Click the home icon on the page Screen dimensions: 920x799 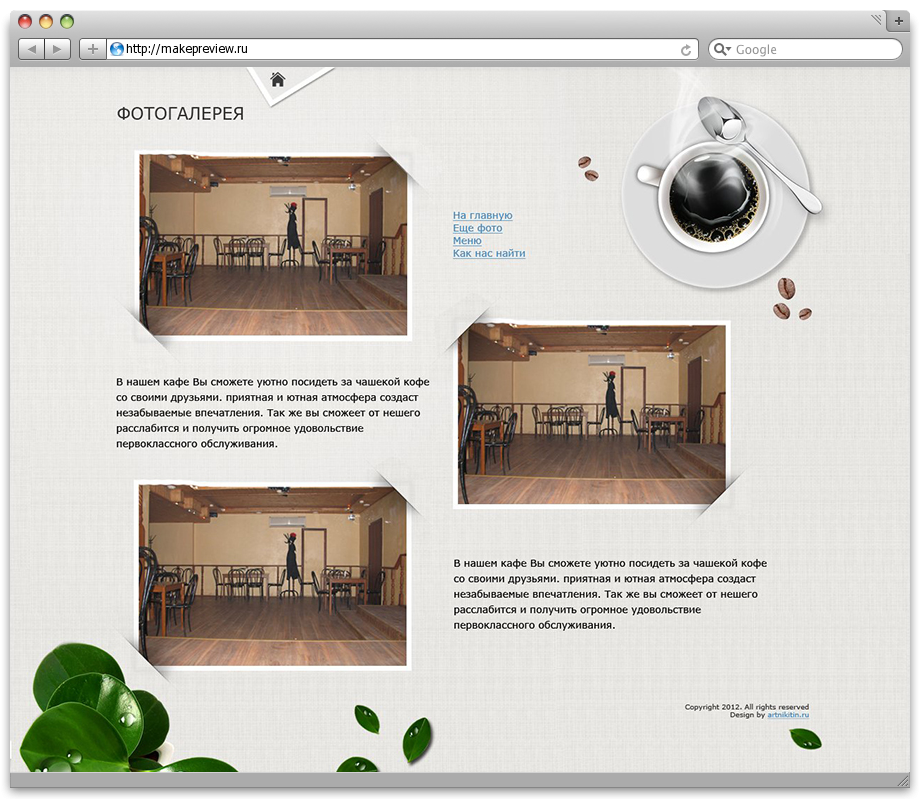pos(278,79)
